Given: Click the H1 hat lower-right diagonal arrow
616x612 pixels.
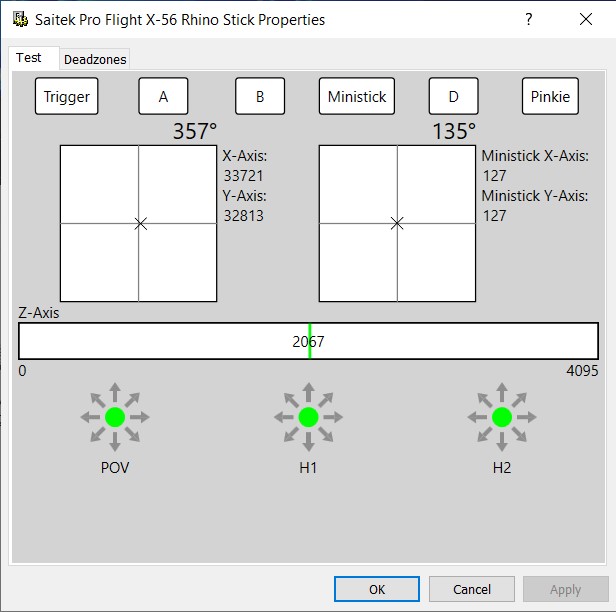Looking at the screenshot, I should (326, 434).
